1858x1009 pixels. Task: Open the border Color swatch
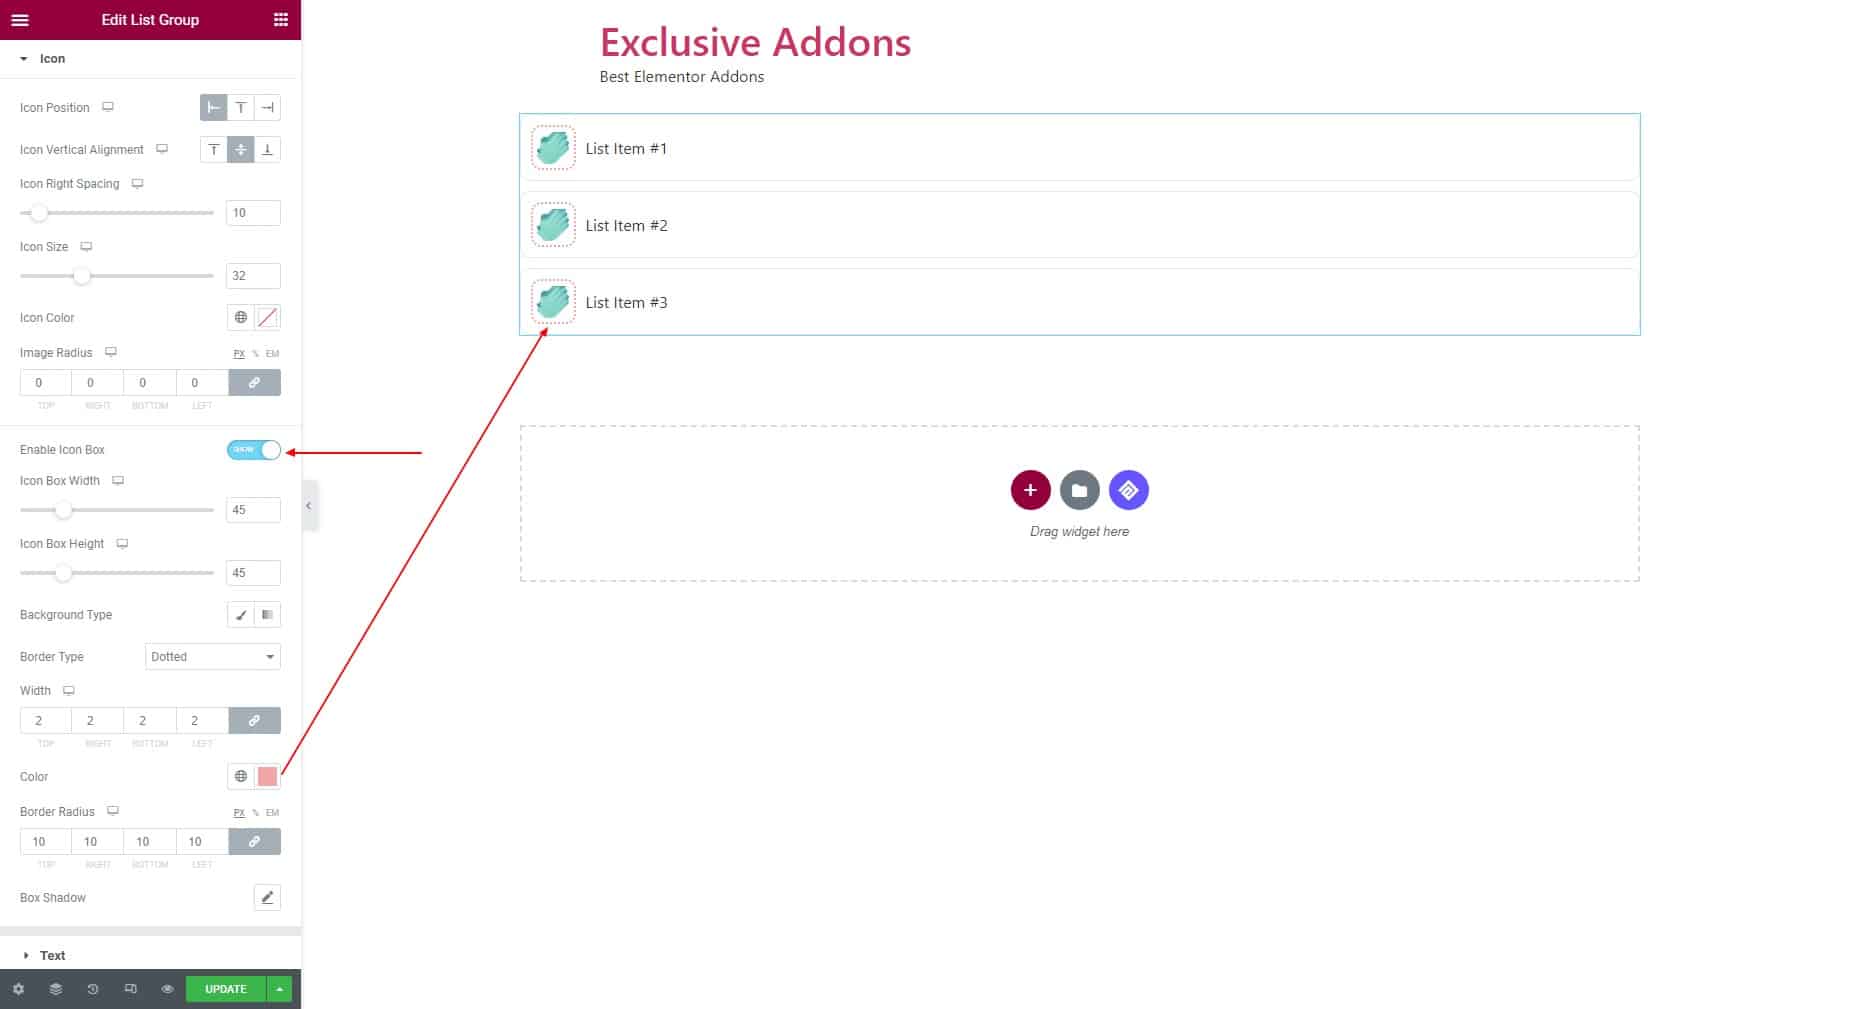click(267, 777)
